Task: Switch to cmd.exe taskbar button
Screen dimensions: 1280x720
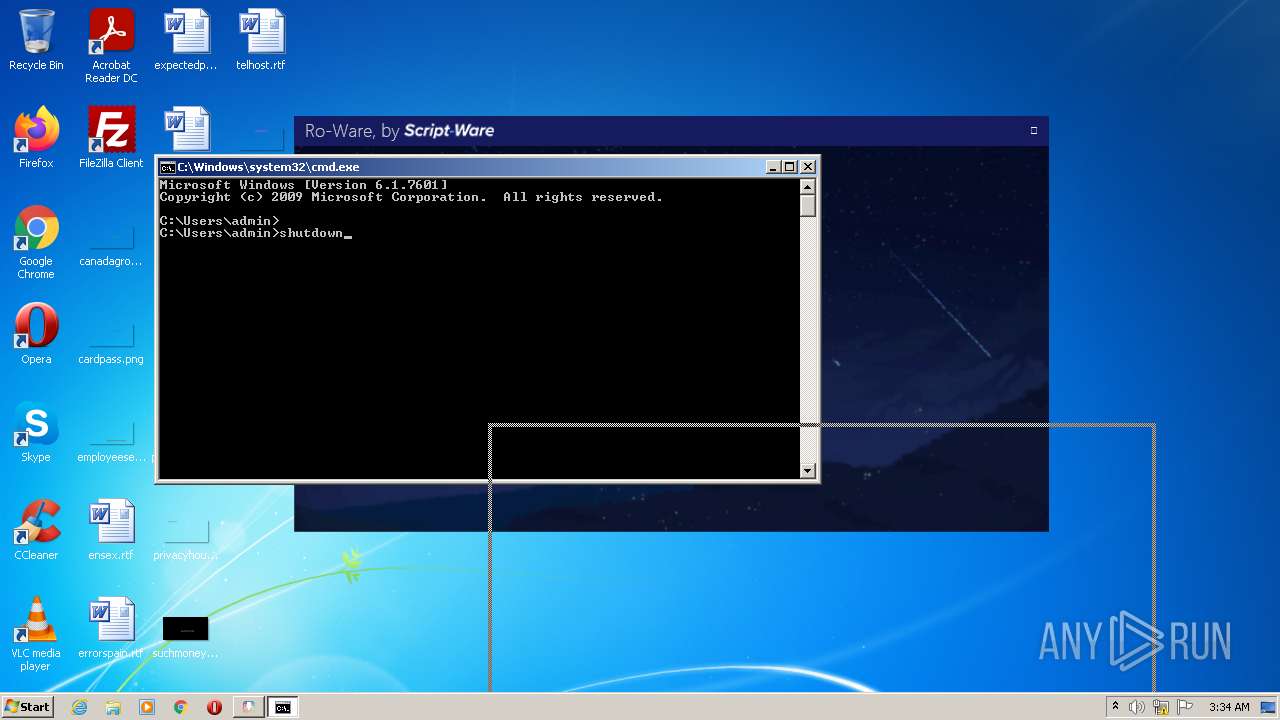Action: (x=283, y=707)
